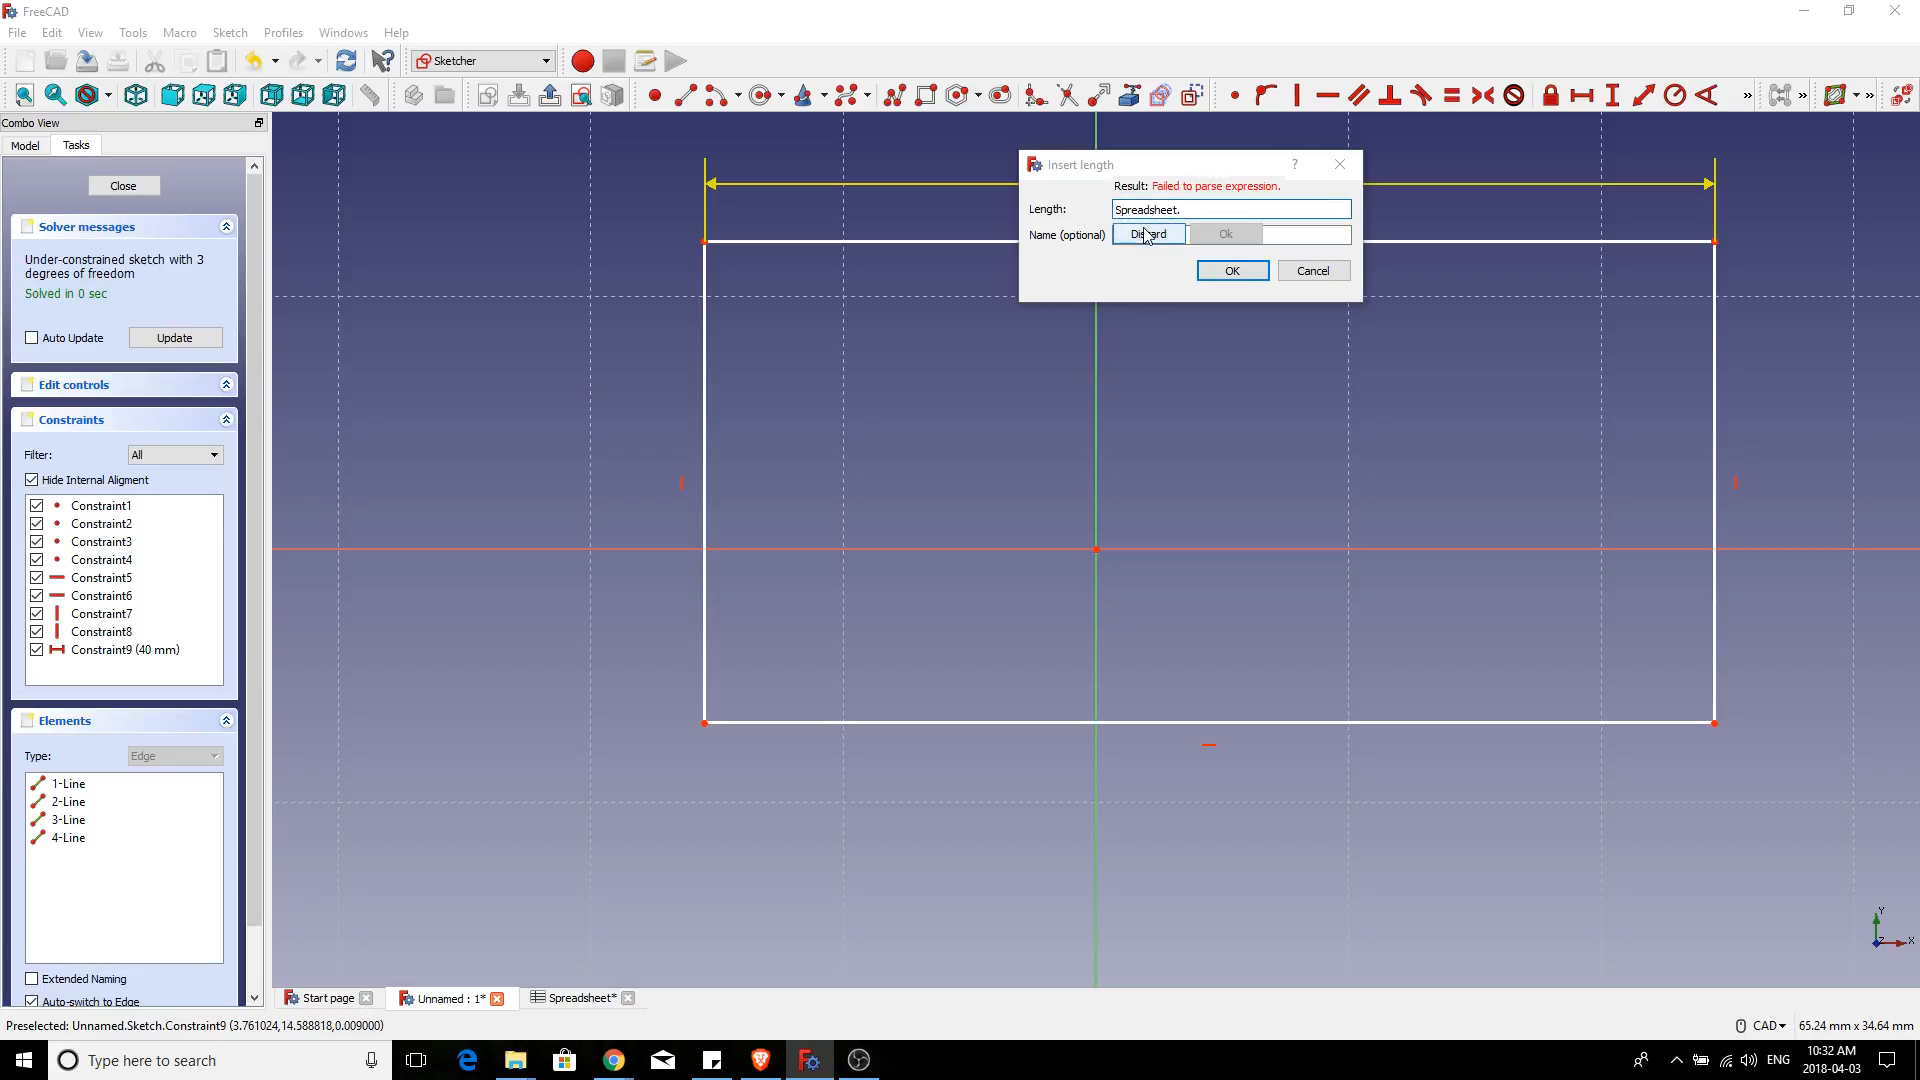
Task: Click the refresh recompute icon
Action: click(346, 61)
